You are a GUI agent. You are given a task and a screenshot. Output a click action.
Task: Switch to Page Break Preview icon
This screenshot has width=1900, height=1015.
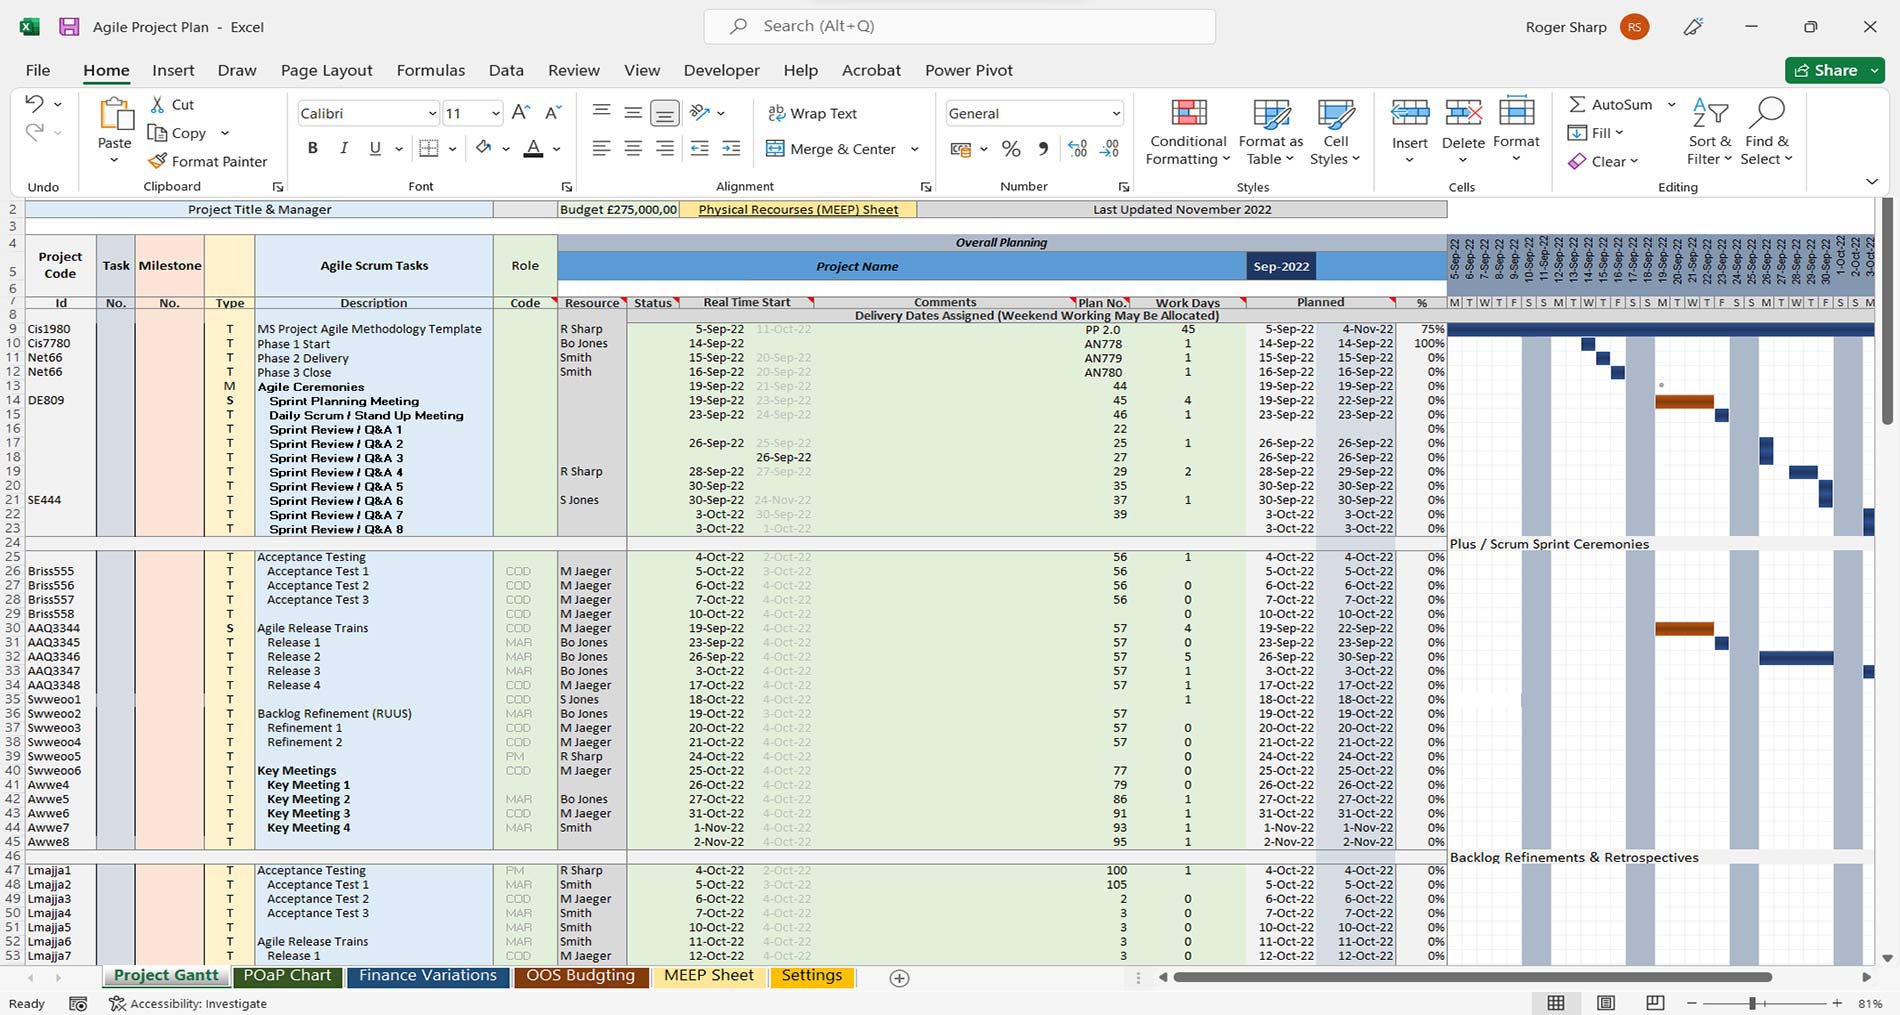pos(1655,1003)
